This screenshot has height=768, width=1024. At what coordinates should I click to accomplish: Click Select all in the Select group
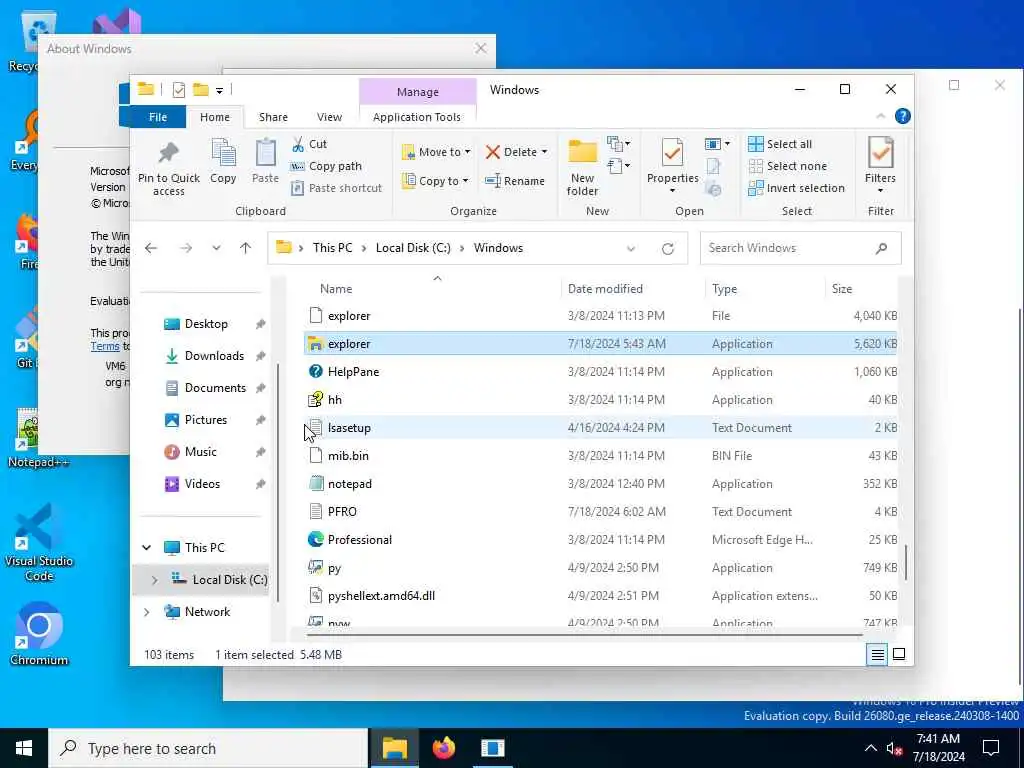pyautogui.click(x=780, y=144)
